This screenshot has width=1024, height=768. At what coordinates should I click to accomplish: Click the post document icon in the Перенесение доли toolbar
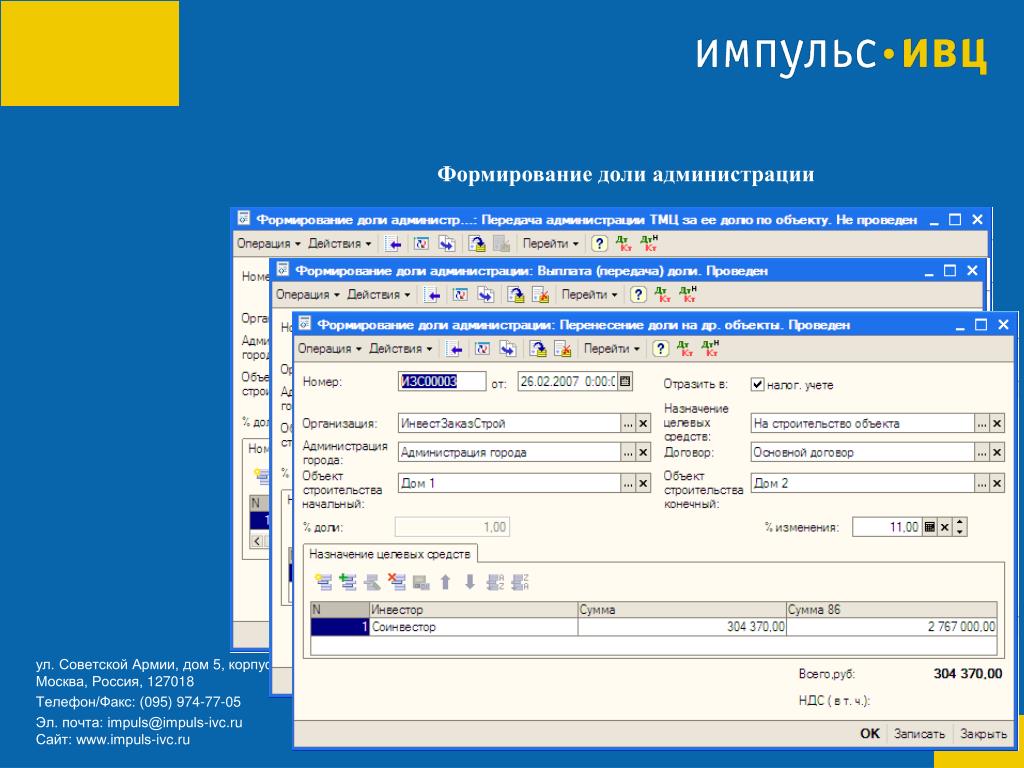[x=537, y=349]
